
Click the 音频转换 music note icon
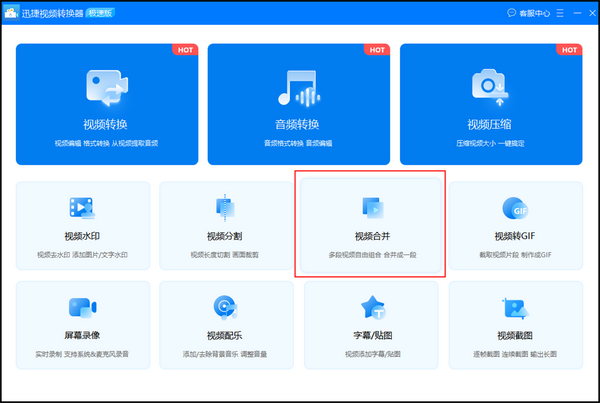tap(298, 87)
